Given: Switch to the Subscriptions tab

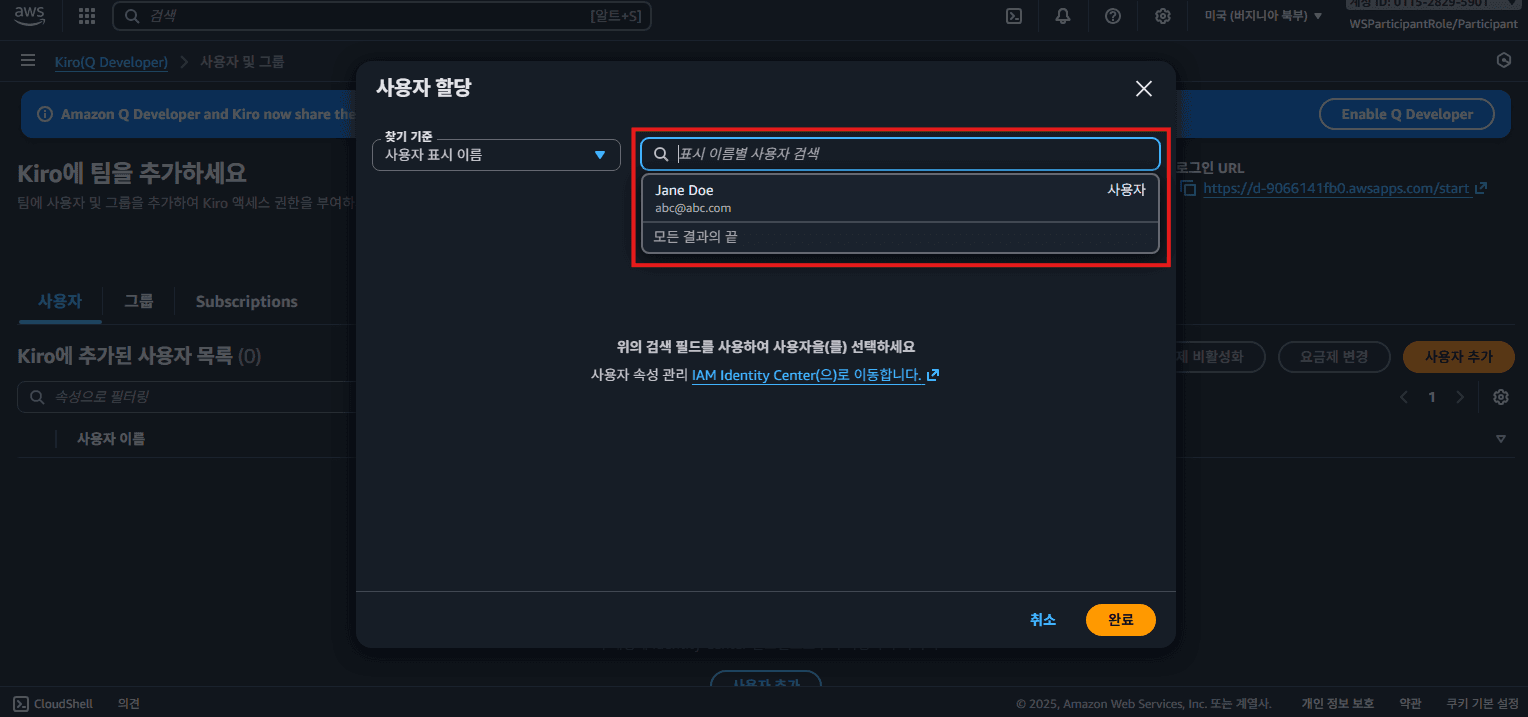Looking at the screenshot, I should [246, 301].
